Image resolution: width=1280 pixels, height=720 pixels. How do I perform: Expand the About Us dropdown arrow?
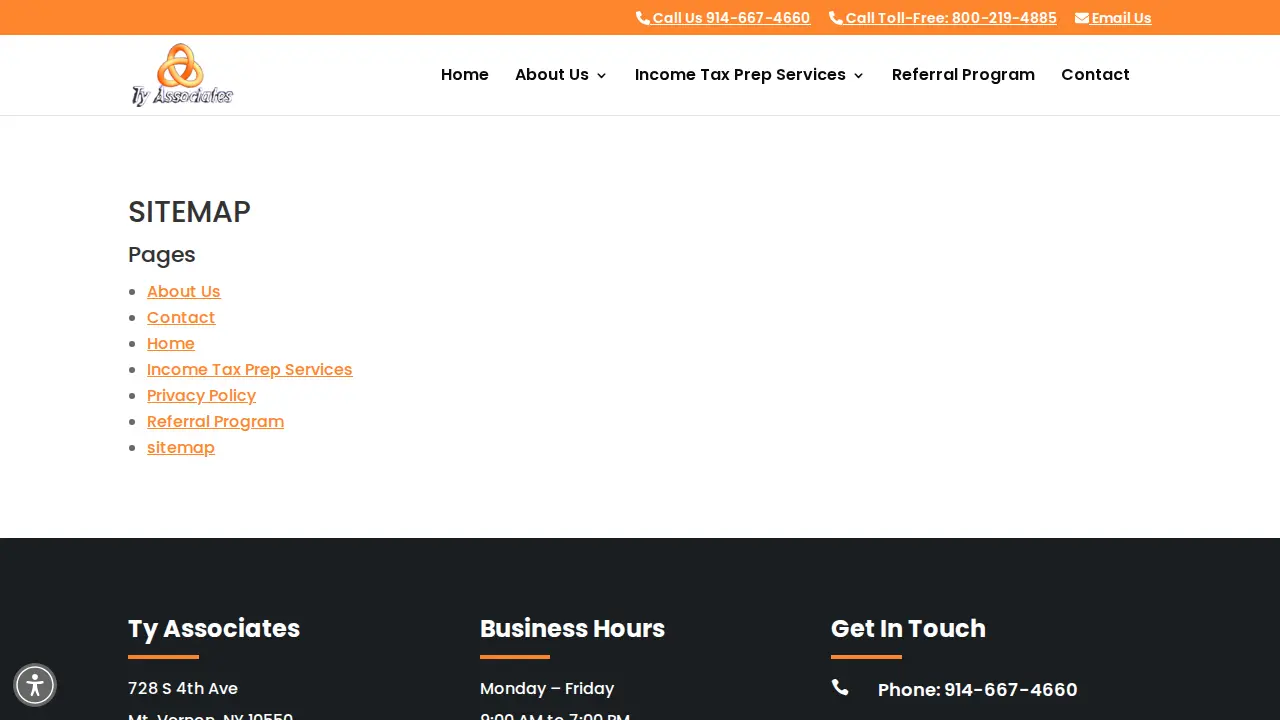(601, 76)
